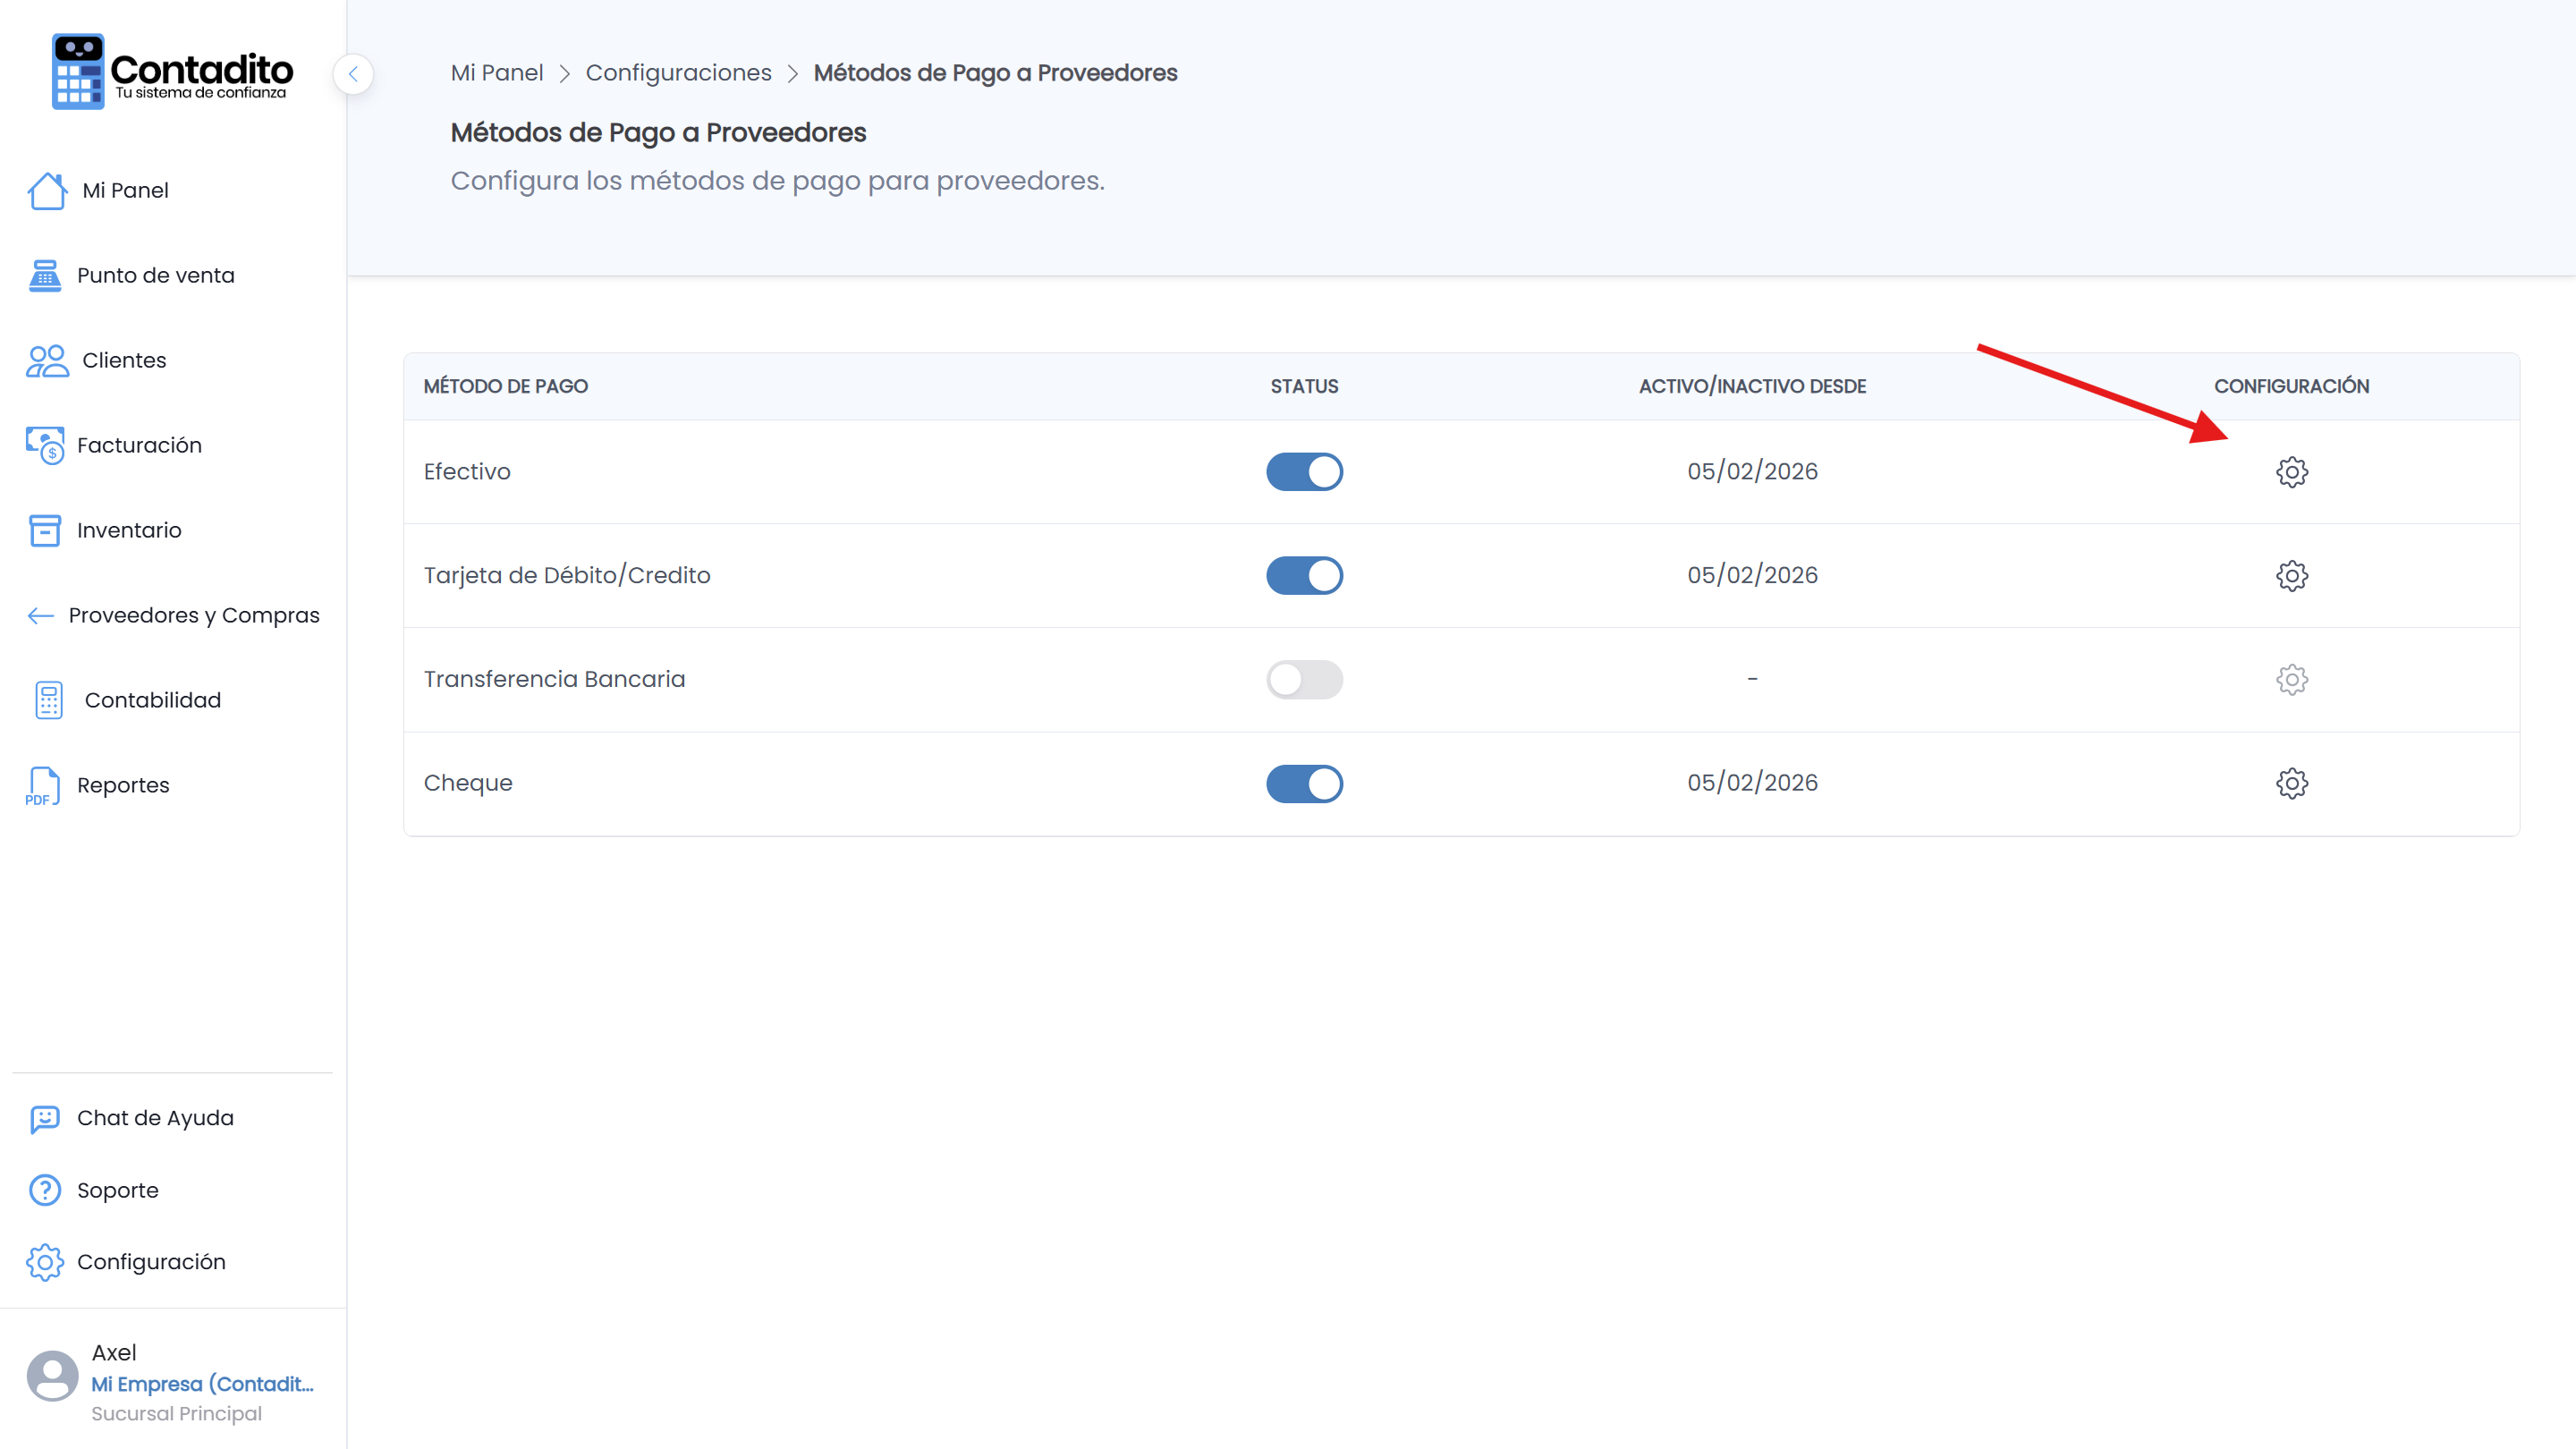Select Transferencia Bancaria row name

tap(554, 680)
